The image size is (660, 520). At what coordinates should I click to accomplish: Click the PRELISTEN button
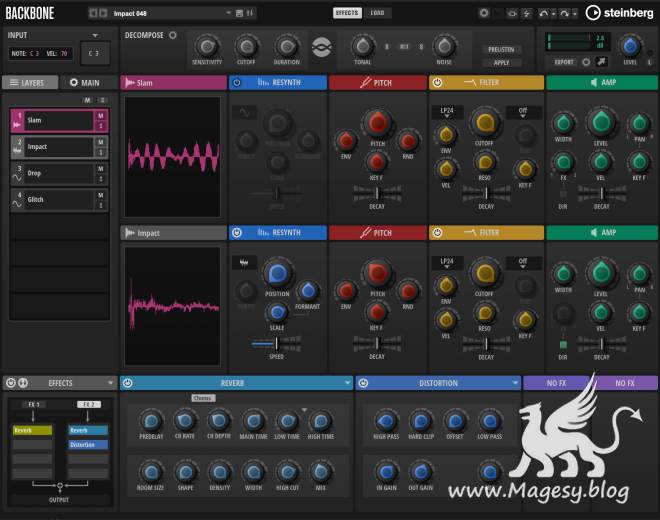(x=501, y=49)
